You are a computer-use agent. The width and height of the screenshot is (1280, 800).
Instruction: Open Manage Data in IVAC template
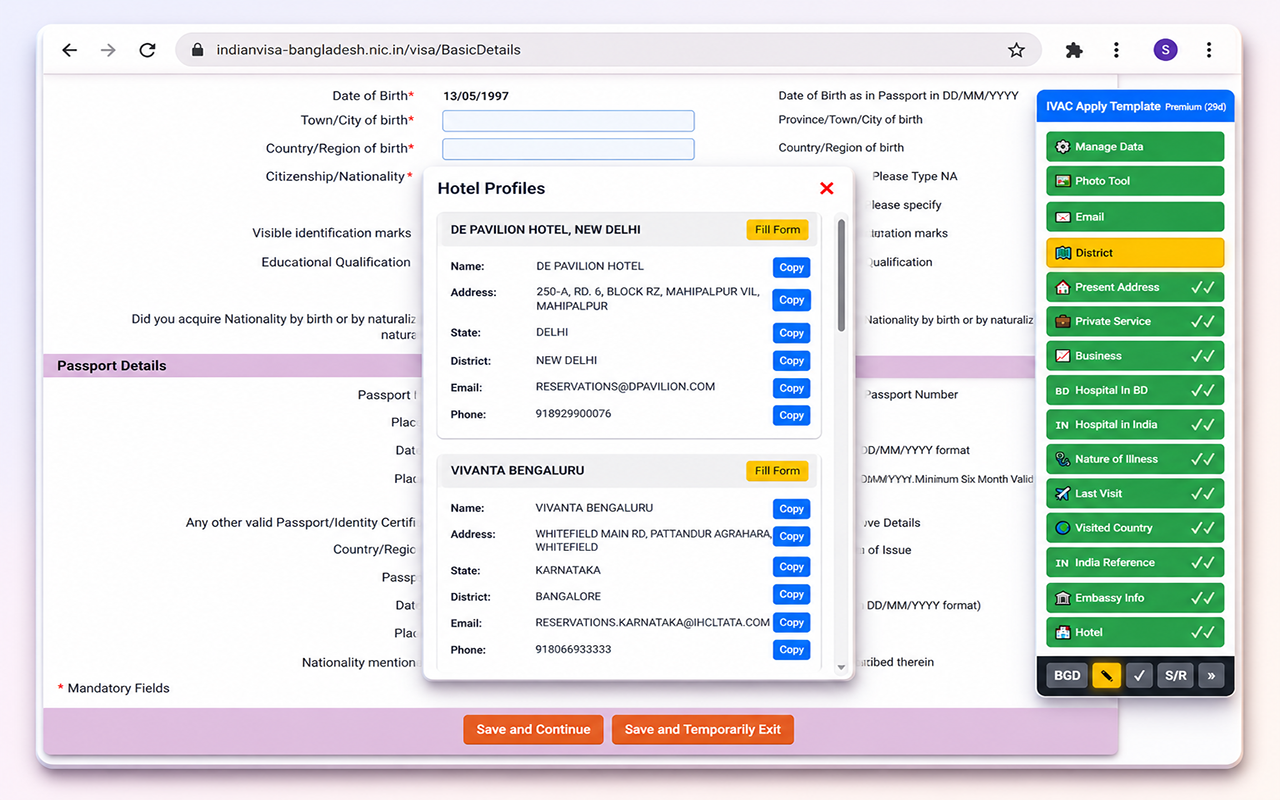(x=1135, y=146)
